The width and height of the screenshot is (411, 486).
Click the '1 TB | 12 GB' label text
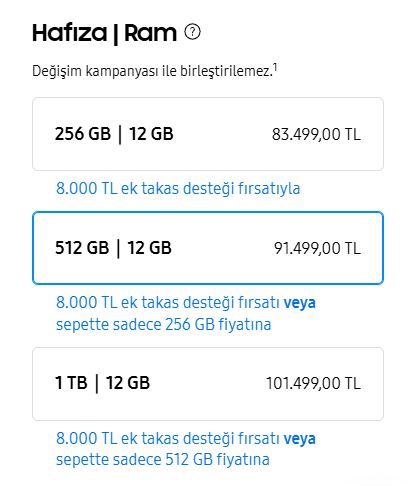[x=102, y=383]
